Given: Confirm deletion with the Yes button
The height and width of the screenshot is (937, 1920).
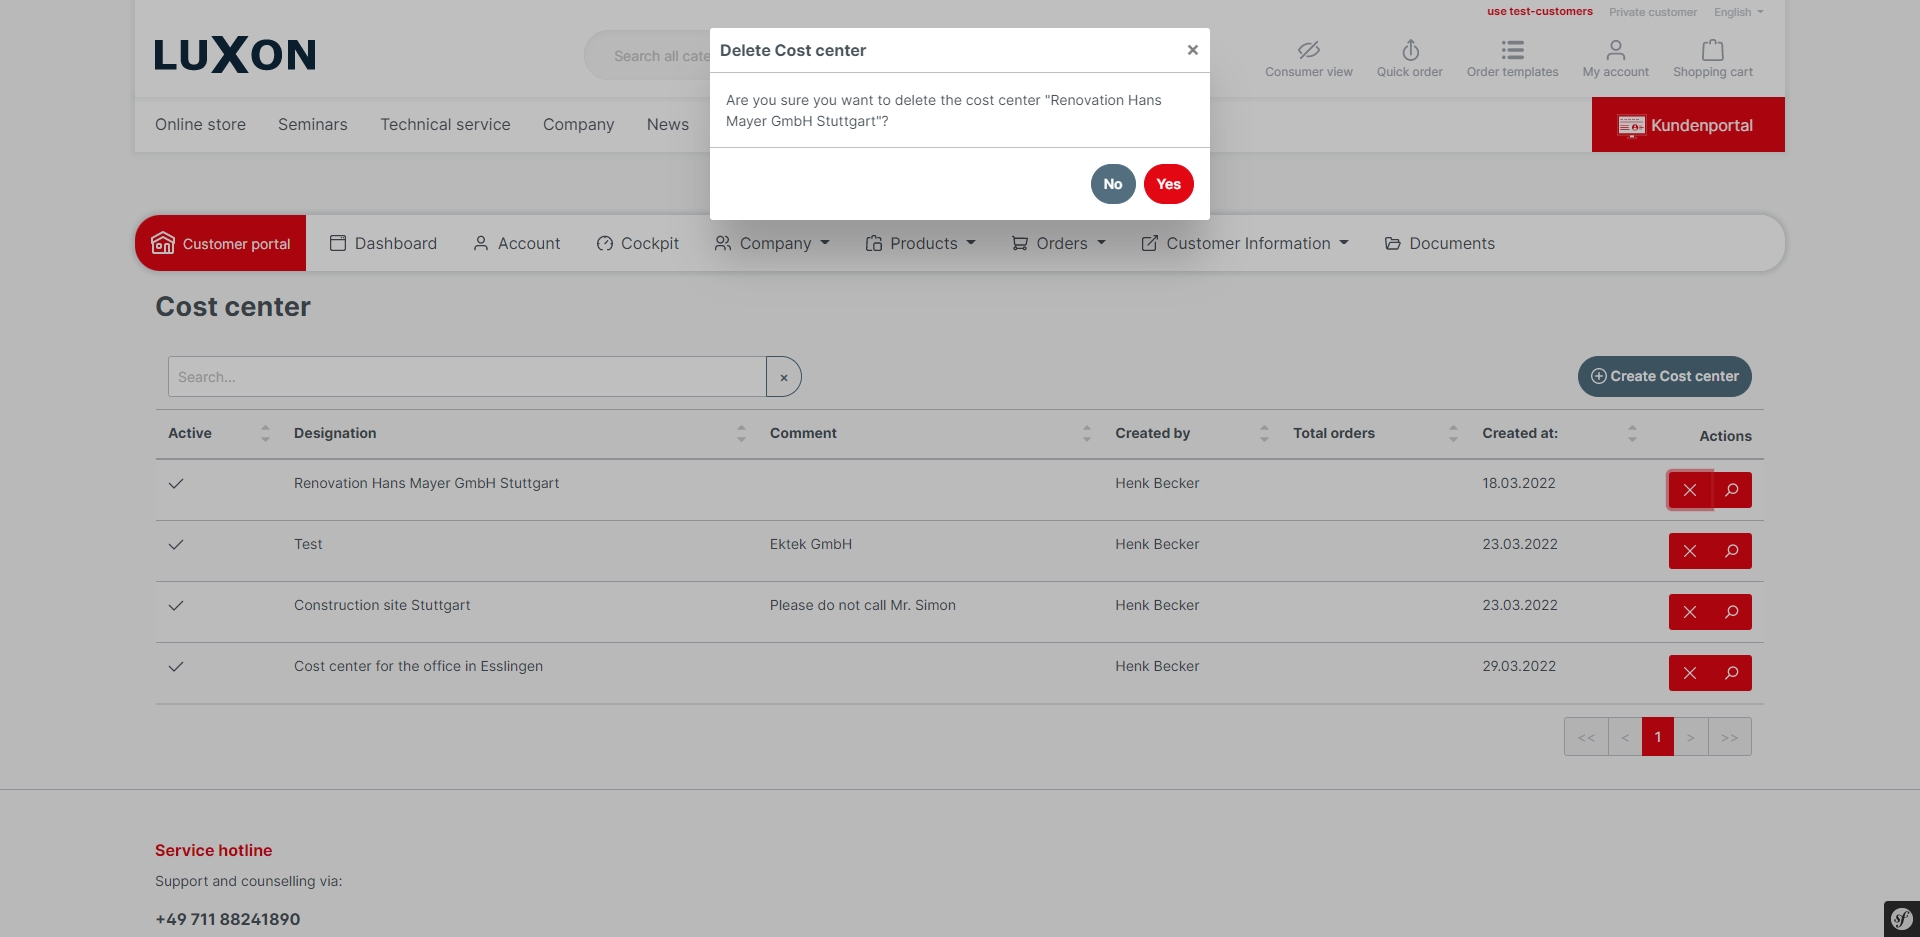Looking at the screenshot, I should pos(1168,184).
